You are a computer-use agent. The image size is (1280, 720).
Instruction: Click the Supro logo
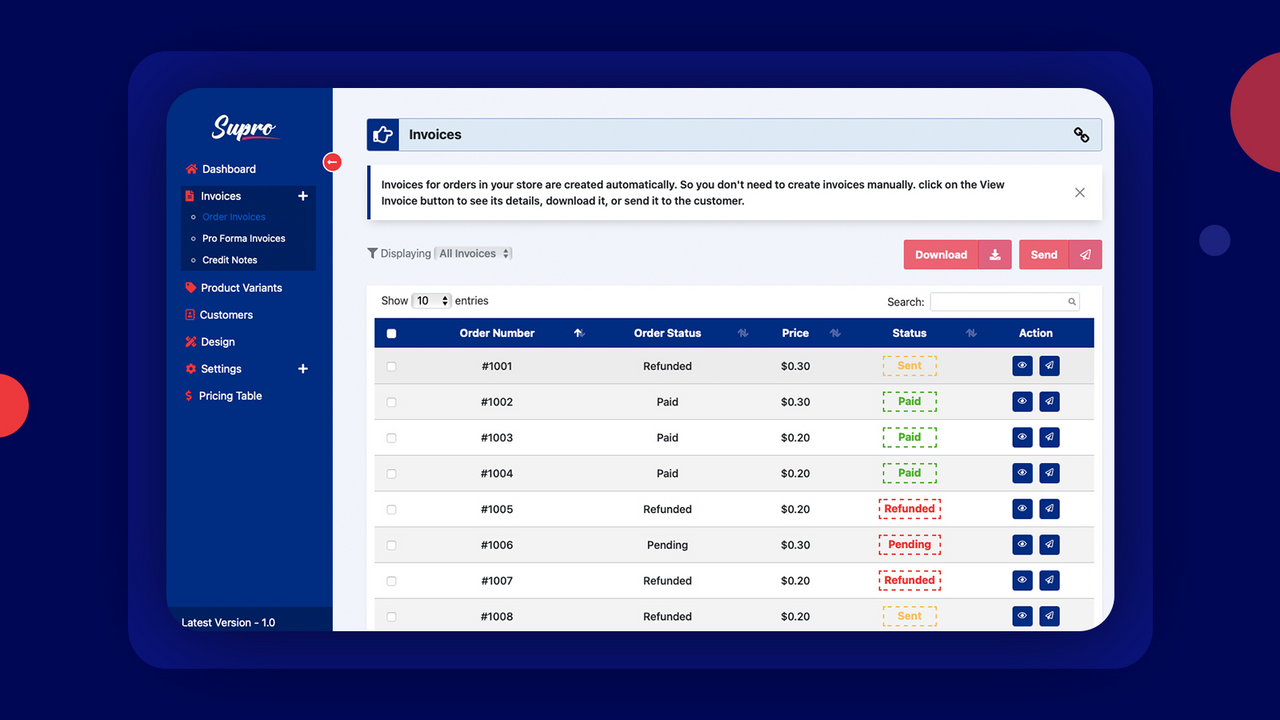tap(244, 128)
